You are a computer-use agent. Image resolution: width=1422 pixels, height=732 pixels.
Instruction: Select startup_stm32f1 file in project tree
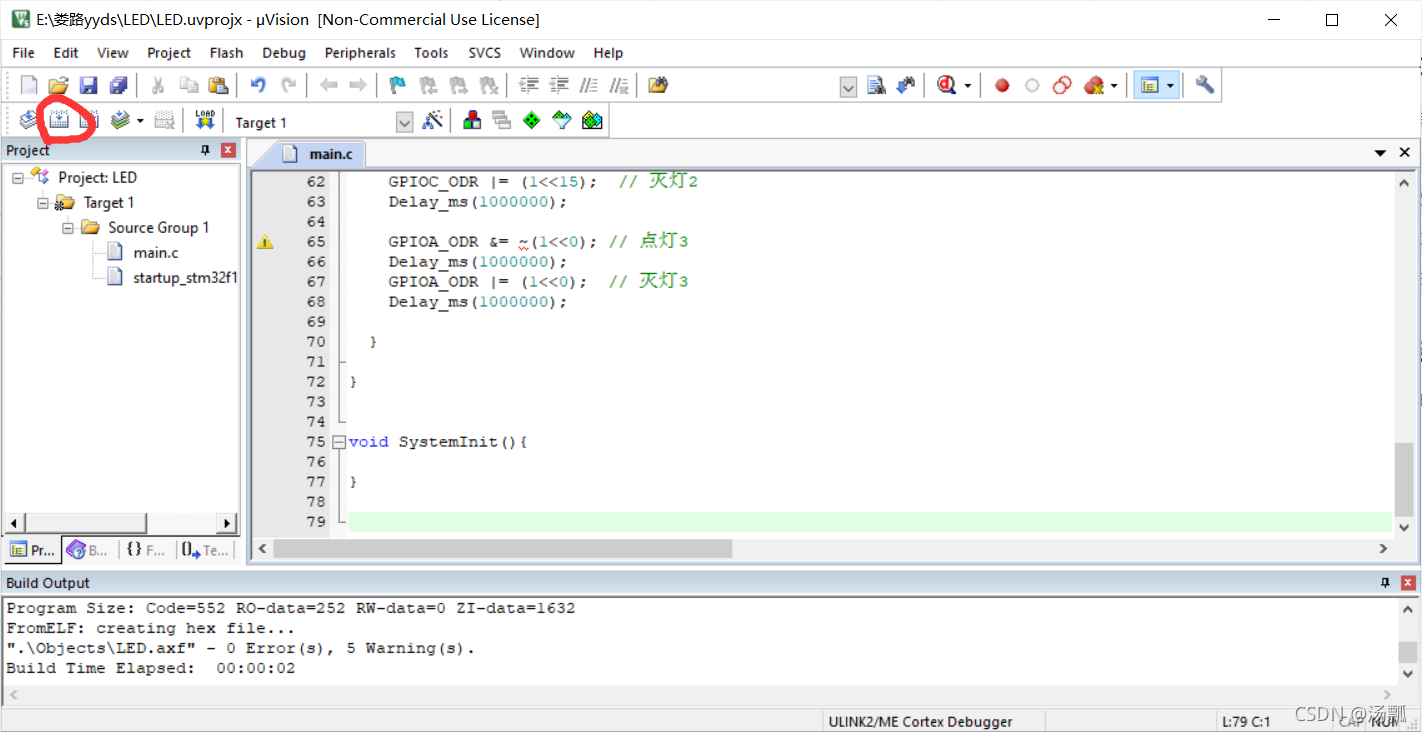coord(185,278)
